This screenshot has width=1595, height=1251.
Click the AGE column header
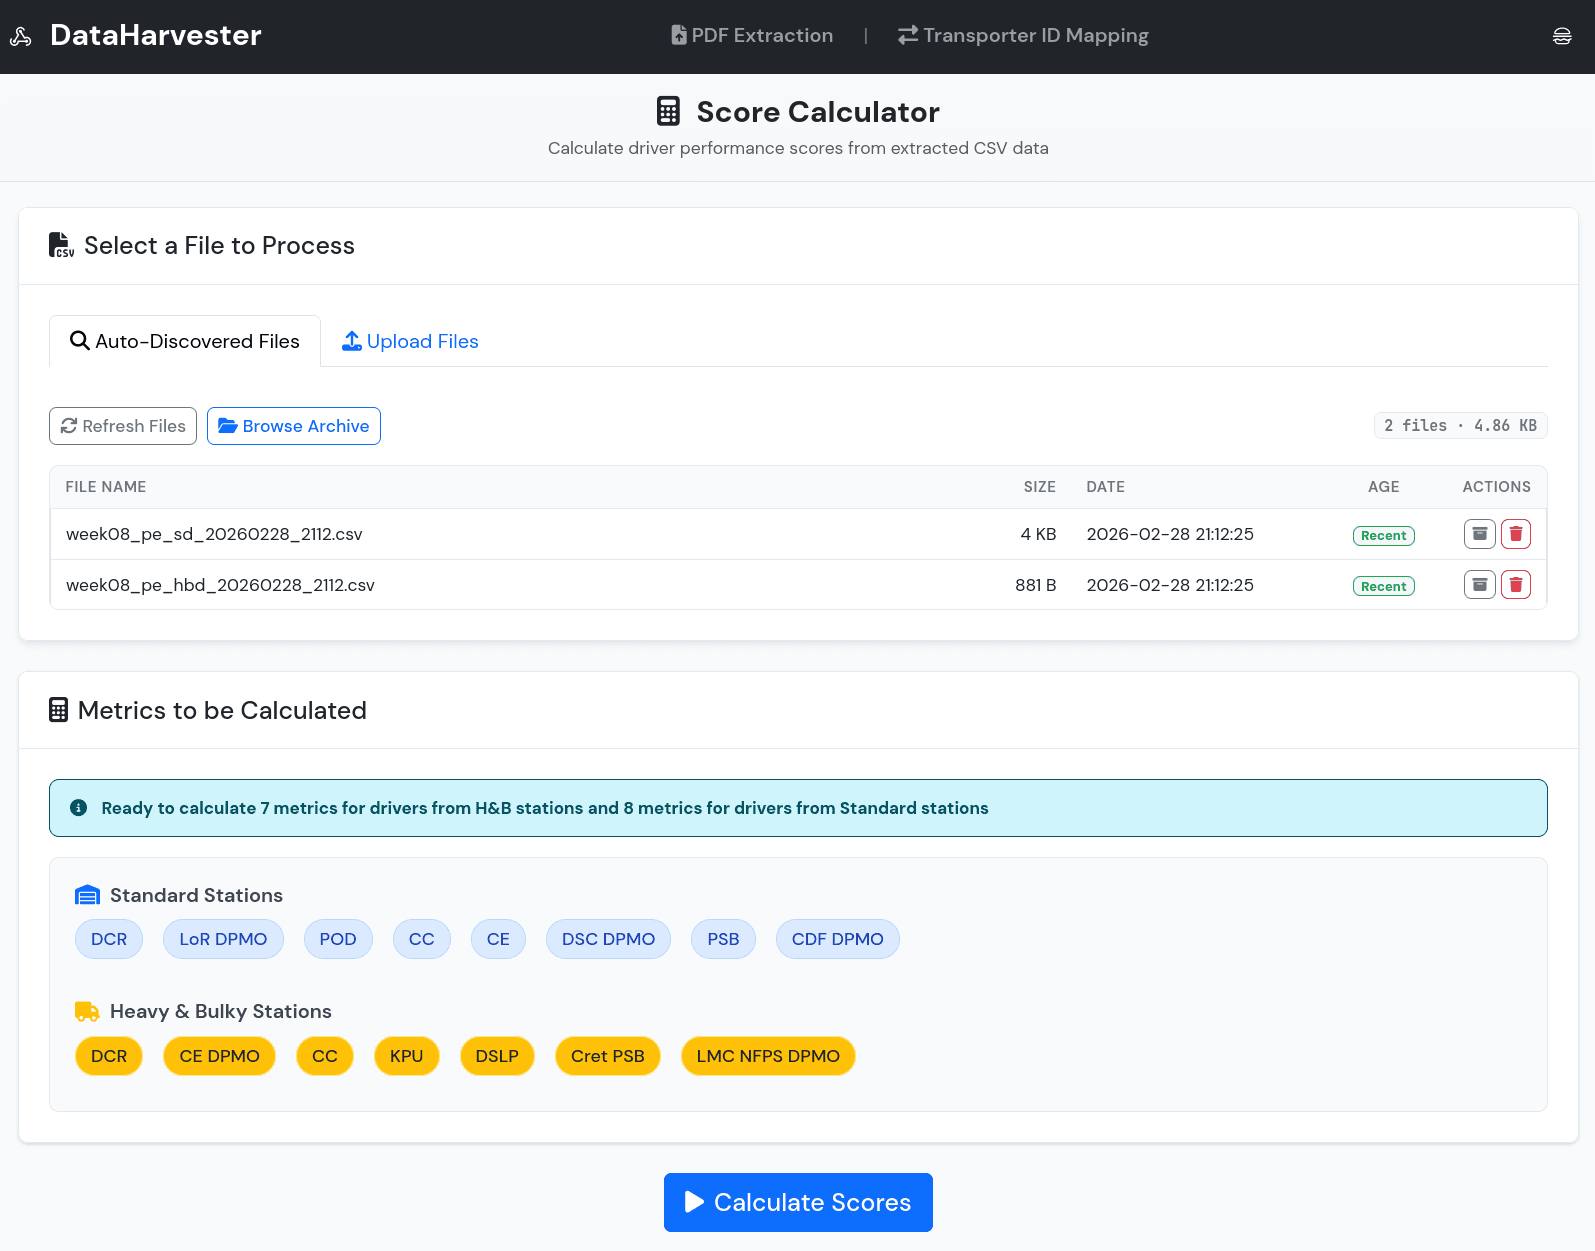tap(1383, 487)
